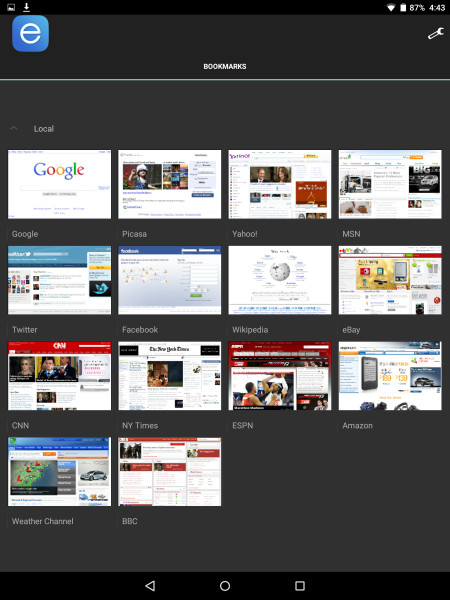Click the CNN label text
This screenshot has height=600, width=450.
(20, 426)
